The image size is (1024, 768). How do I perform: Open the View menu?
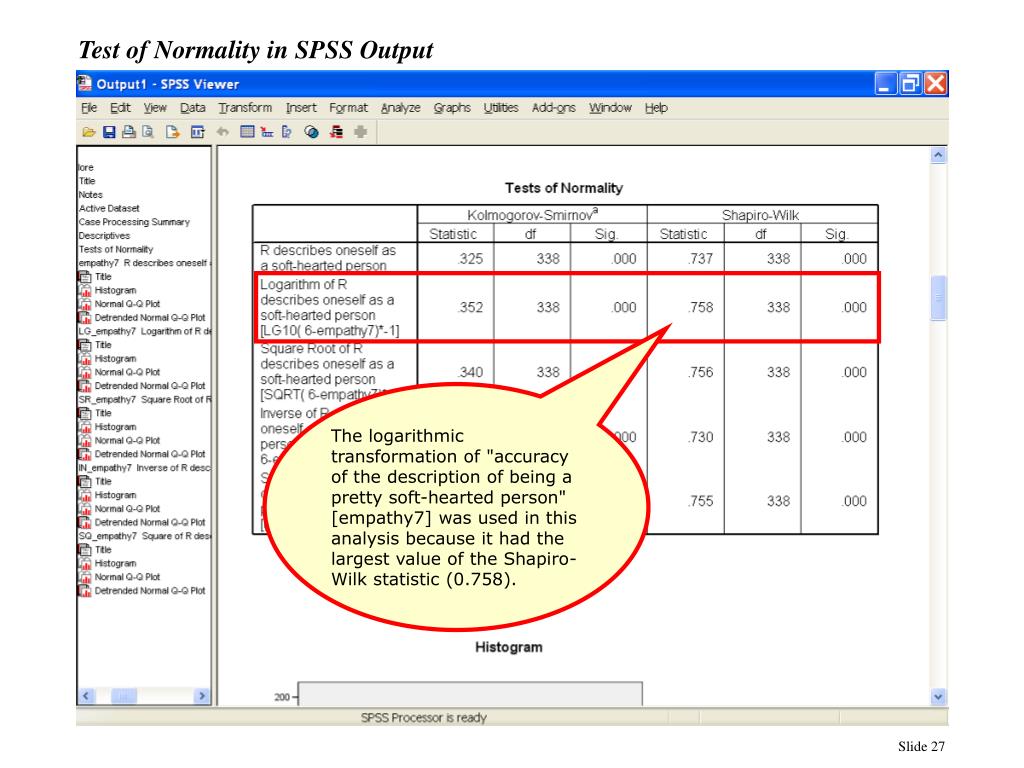click(x=155, y=108)
